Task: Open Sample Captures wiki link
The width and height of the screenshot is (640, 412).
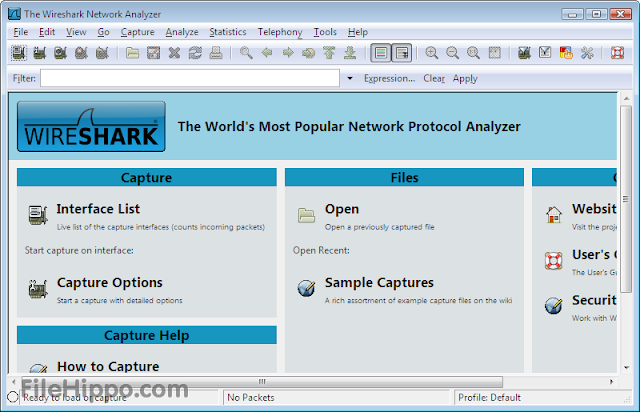Action: click(379, 283)
